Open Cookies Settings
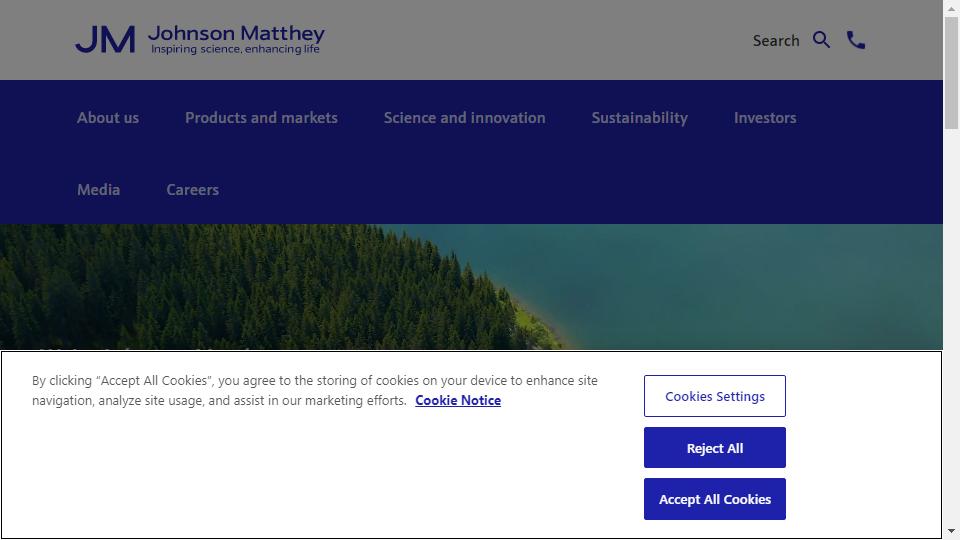The width and height of the screenshot is (960, 540). 714,396
